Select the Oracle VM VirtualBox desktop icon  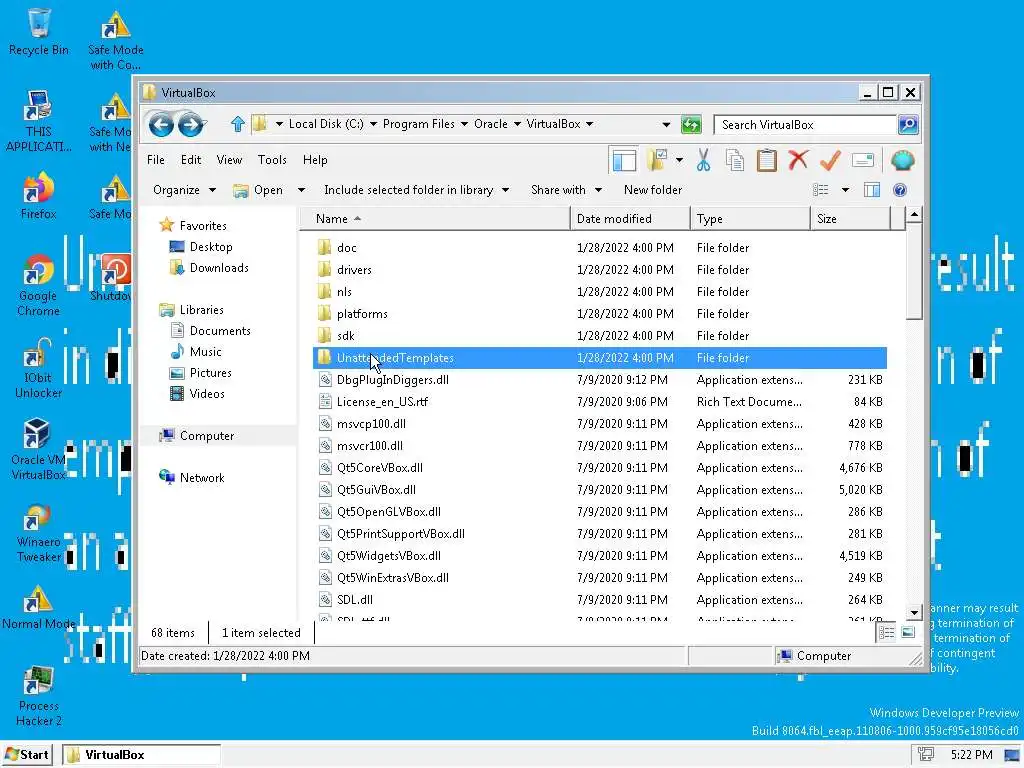coord(39,449)
